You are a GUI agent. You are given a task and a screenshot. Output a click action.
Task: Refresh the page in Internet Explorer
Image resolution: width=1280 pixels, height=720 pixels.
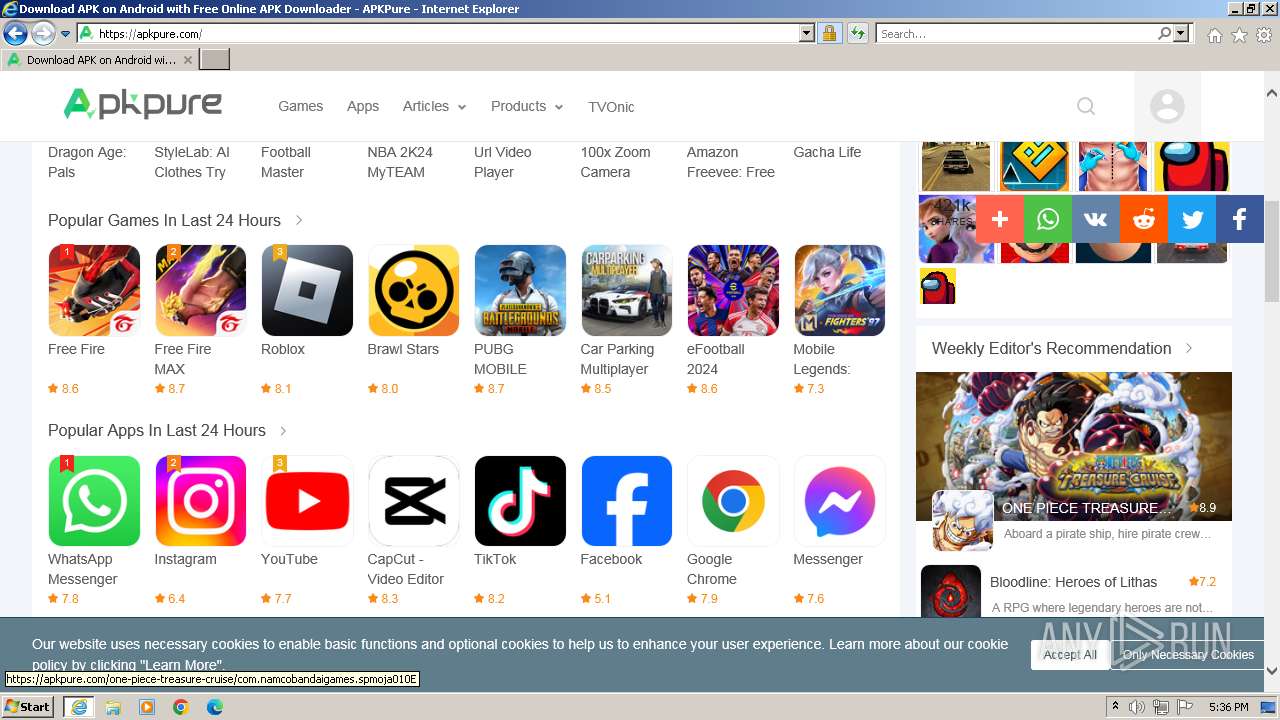[x=857, y=33]
